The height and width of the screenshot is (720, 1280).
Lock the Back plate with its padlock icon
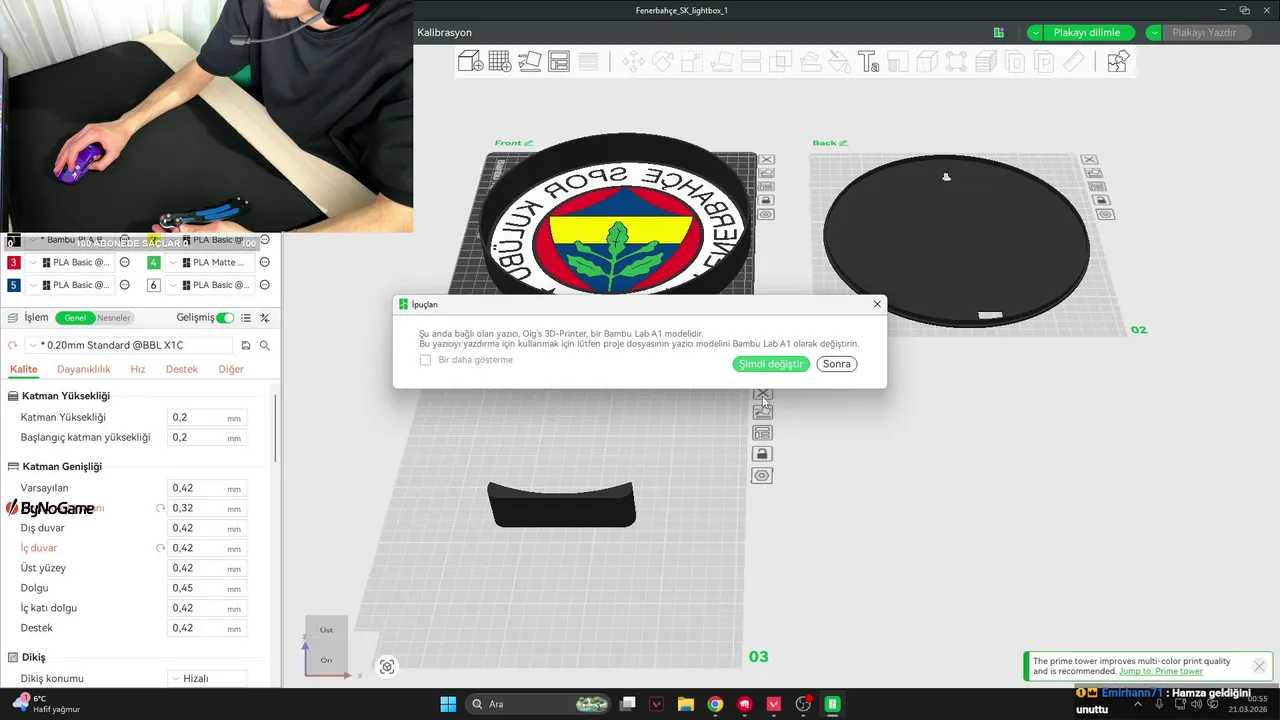(x=1102, y=200)
